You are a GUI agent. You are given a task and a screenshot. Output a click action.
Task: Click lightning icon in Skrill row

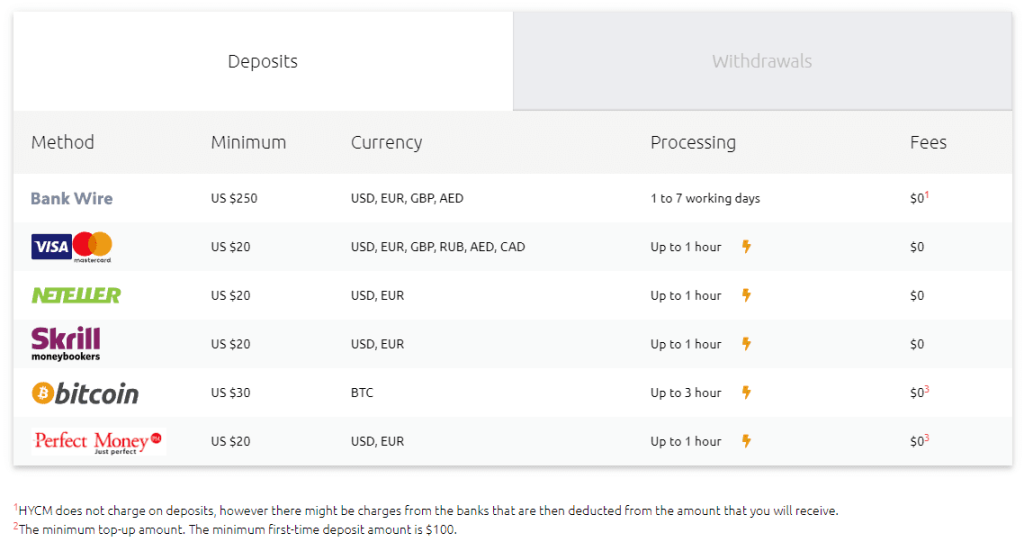(746, 343)
